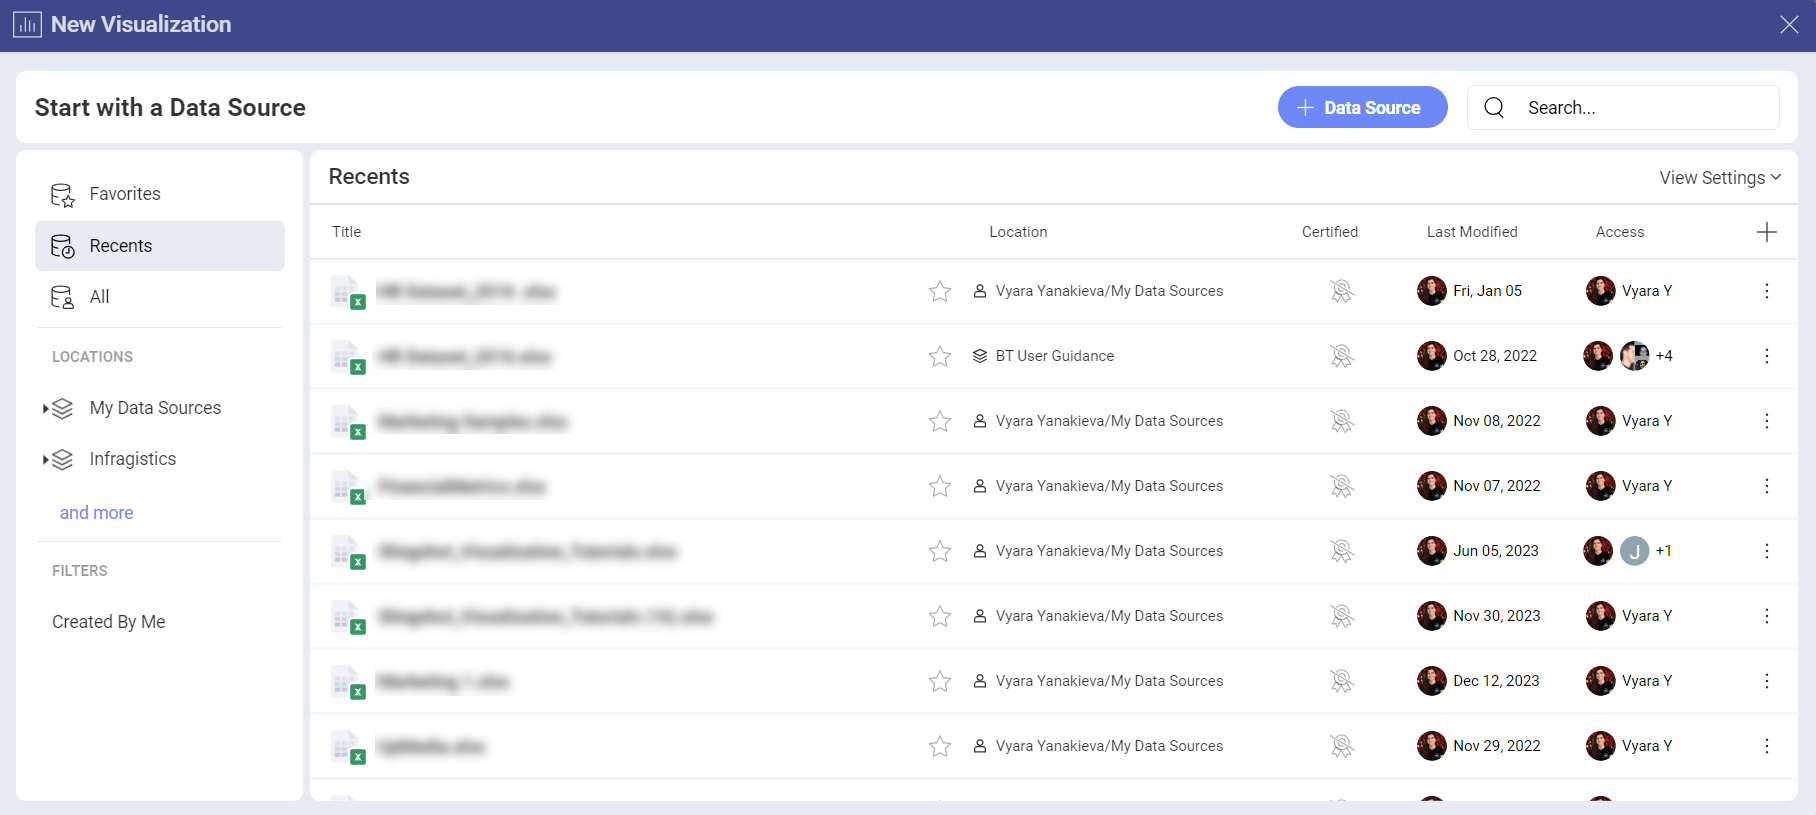This screenshot has height=815, width=1816.
Task: Open more options for Nov 29, 2022 row
Action: (x=1767, y=746)
